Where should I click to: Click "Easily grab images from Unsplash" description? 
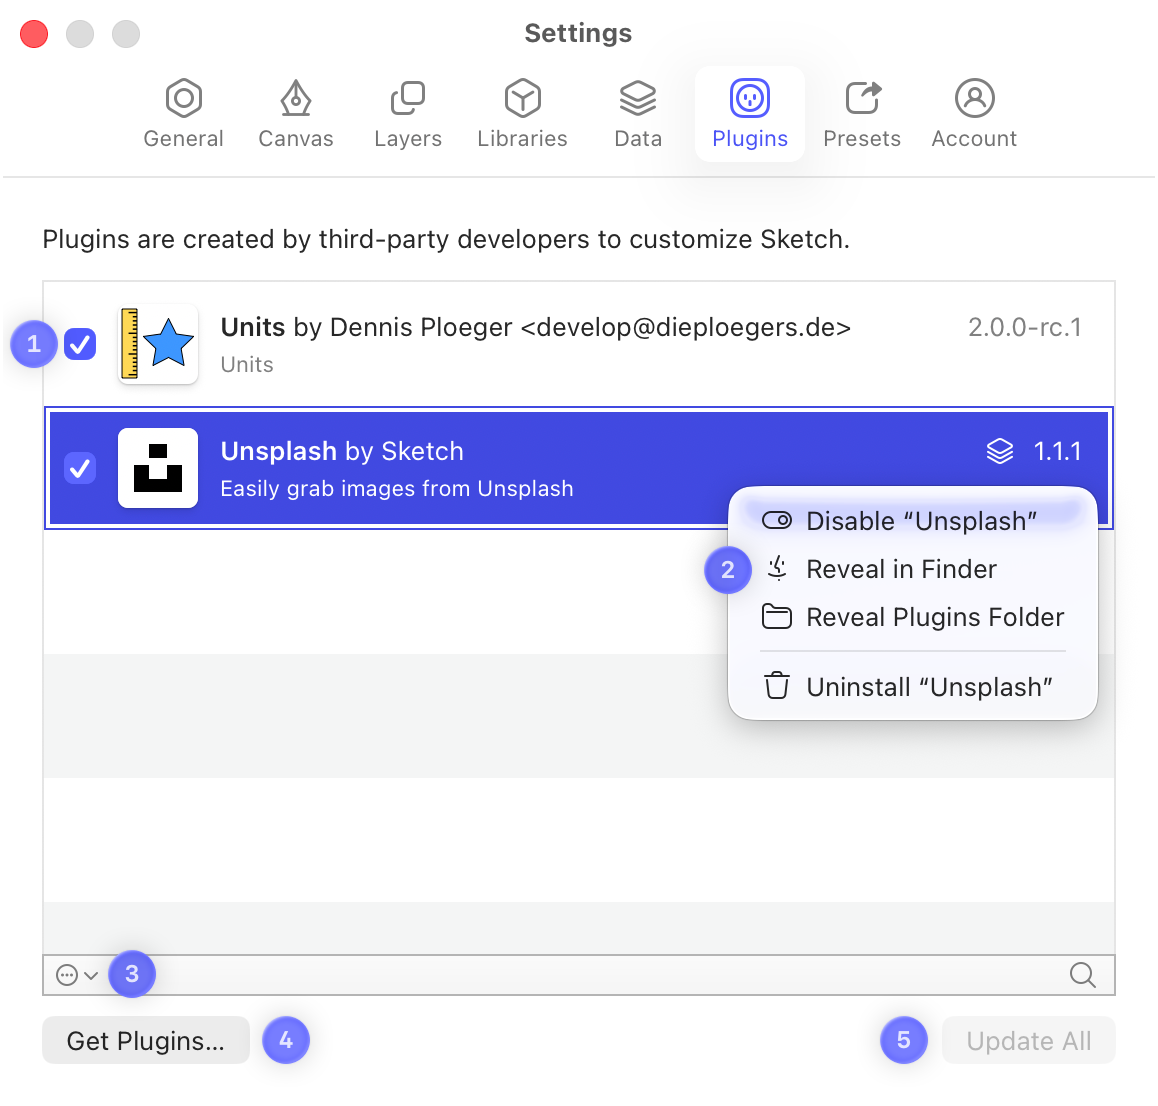(397, 489)
